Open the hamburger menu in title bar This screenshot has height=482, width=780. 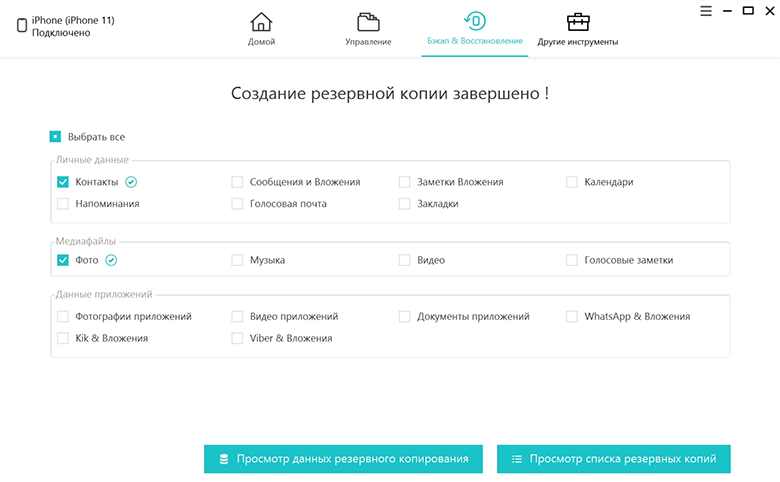705,10
